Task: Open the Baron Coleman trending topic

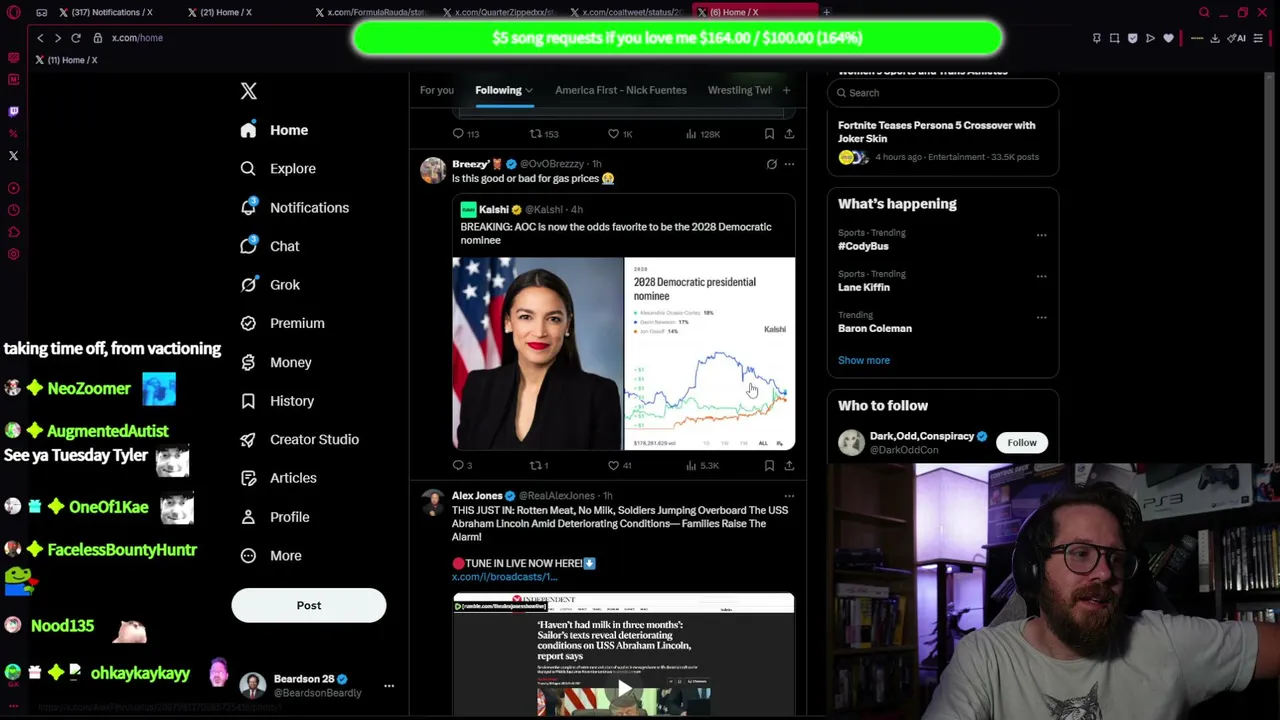Action: pos(875,328)
